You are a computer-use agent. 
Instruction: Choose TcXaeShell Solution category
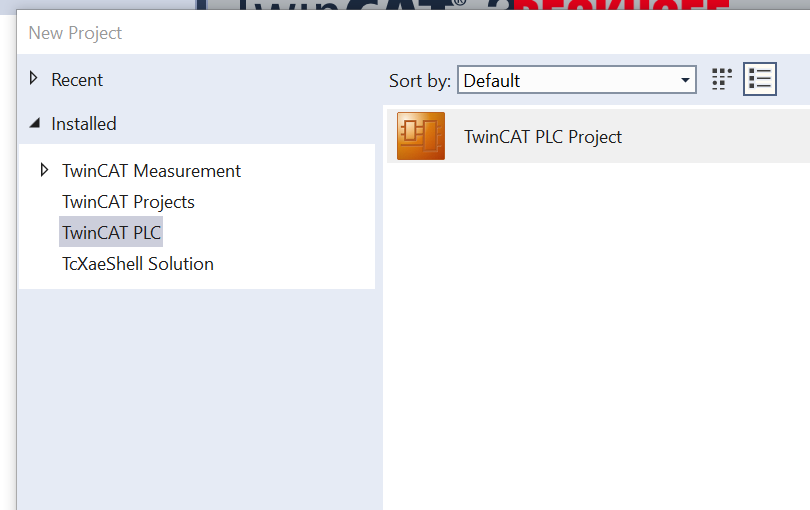coord(138,264)
